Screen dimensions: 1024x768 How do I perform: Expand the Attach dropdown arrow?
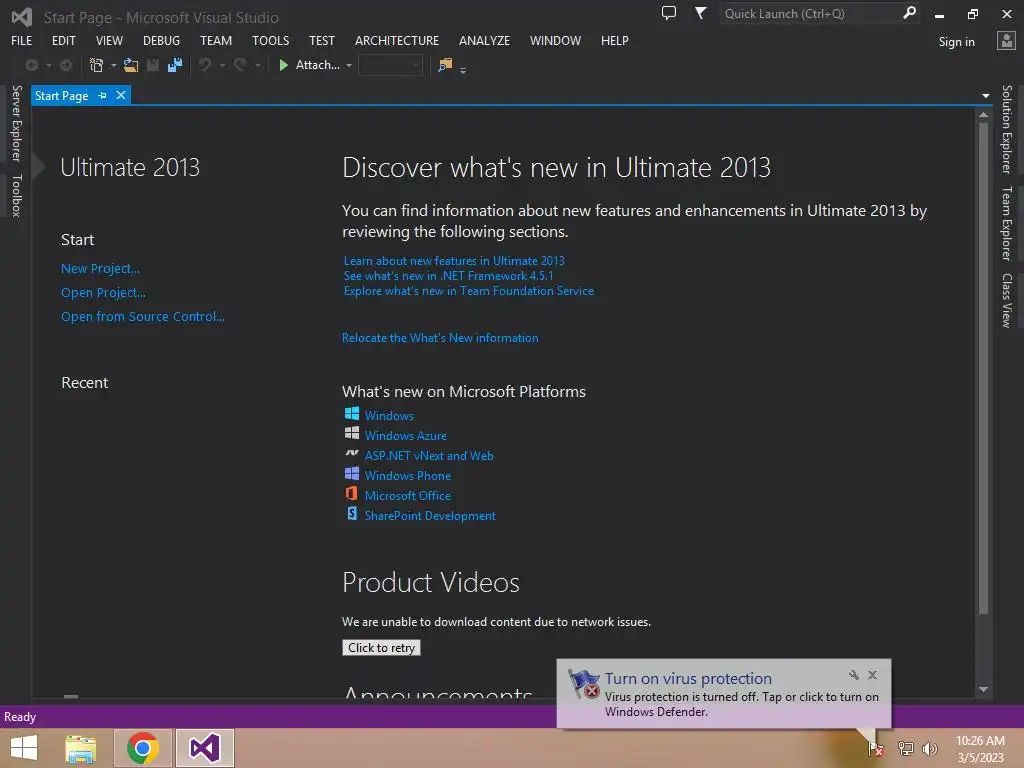349,65
